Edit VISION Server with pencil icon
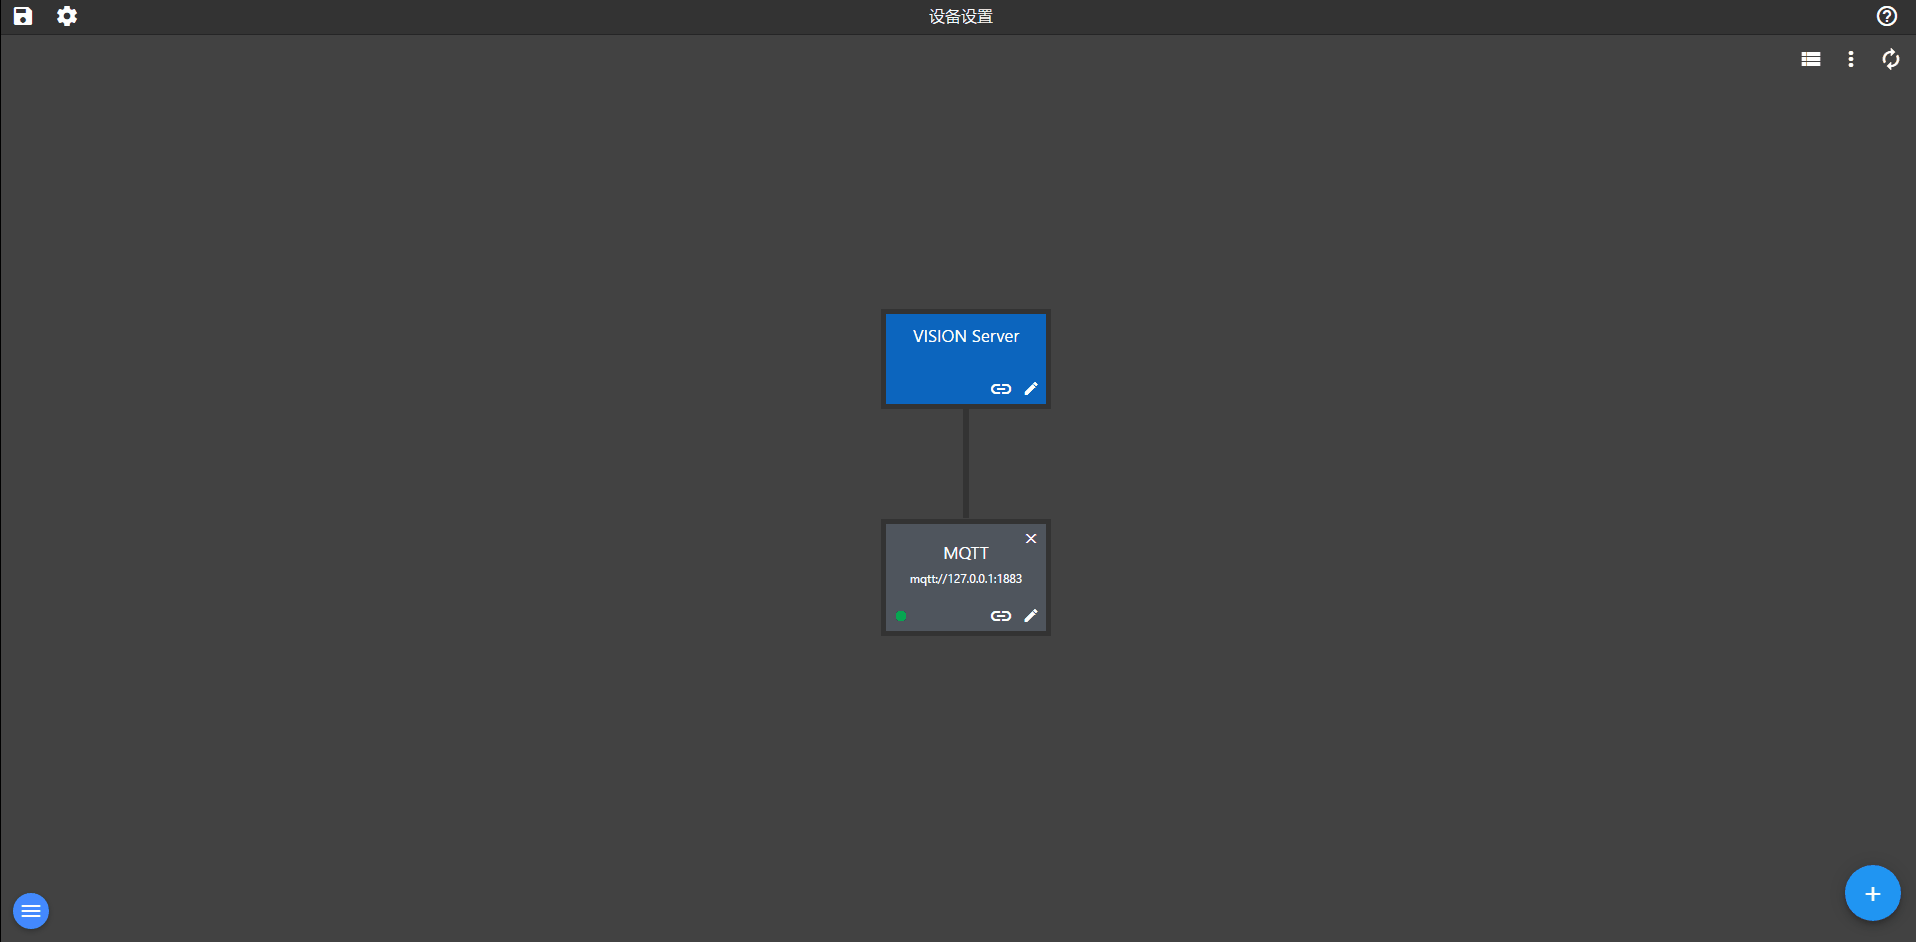The height and width of the screenshot is (942, 1916). coord(1031,389)
